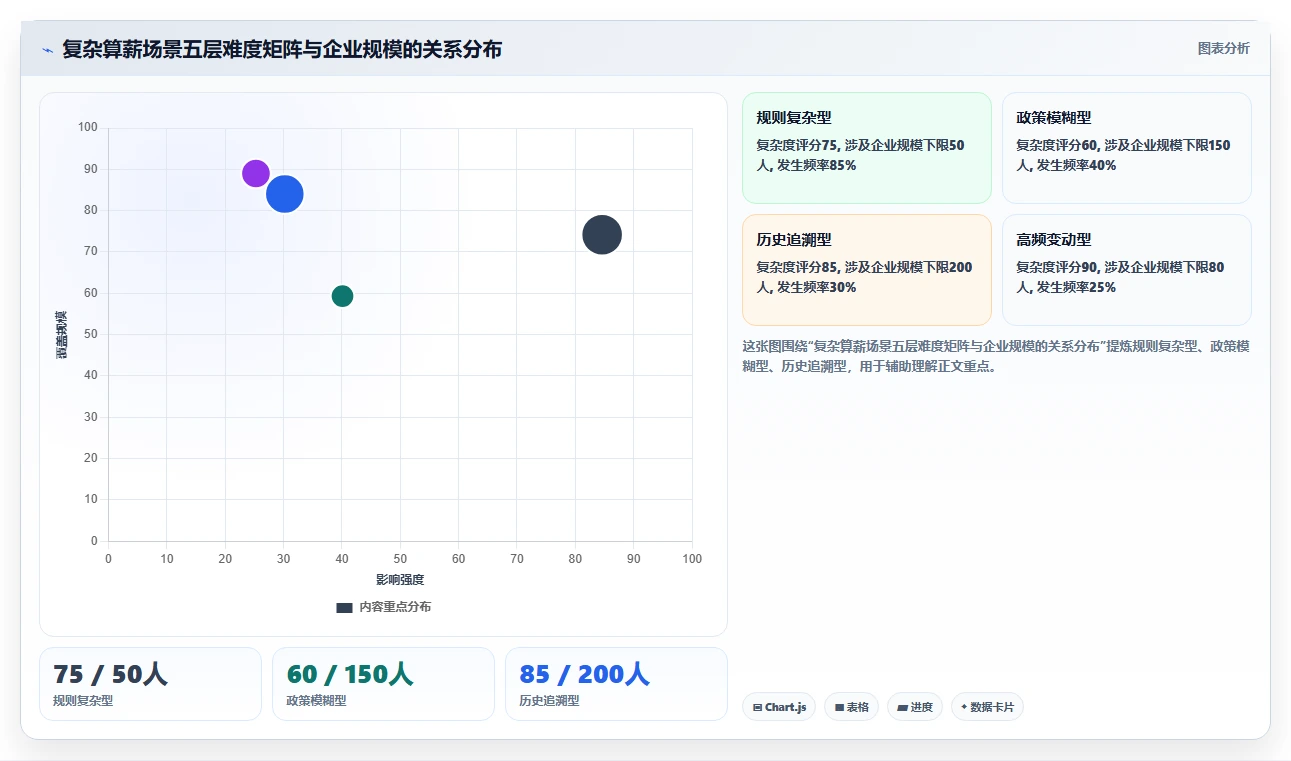The width and height of the screenshot is (1291, 761).
Task: Select the 85 / 200人 stat card
Action: click(616, 684)
